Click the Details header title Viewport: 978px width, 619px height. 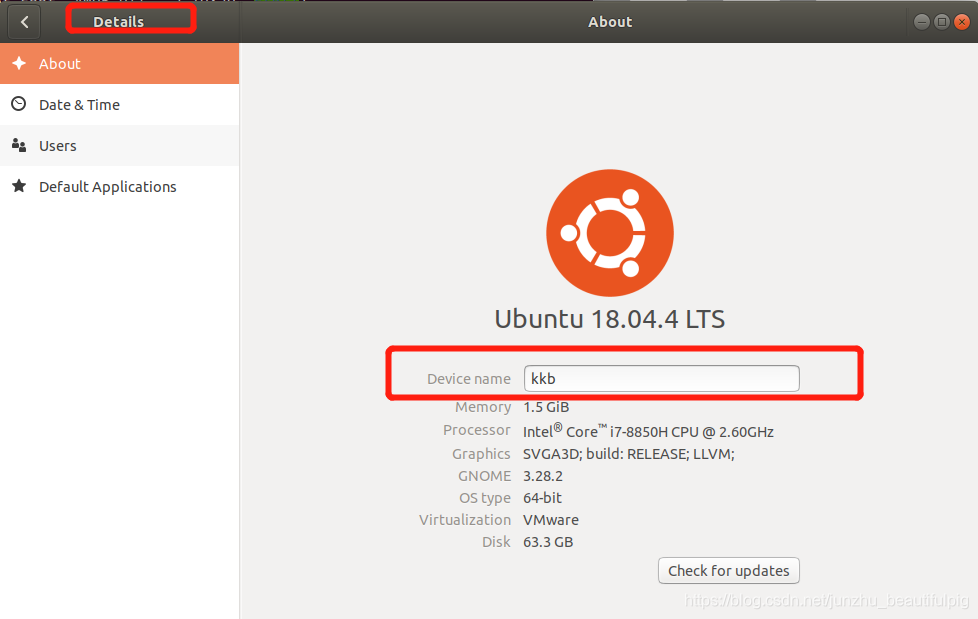[119, 22]
